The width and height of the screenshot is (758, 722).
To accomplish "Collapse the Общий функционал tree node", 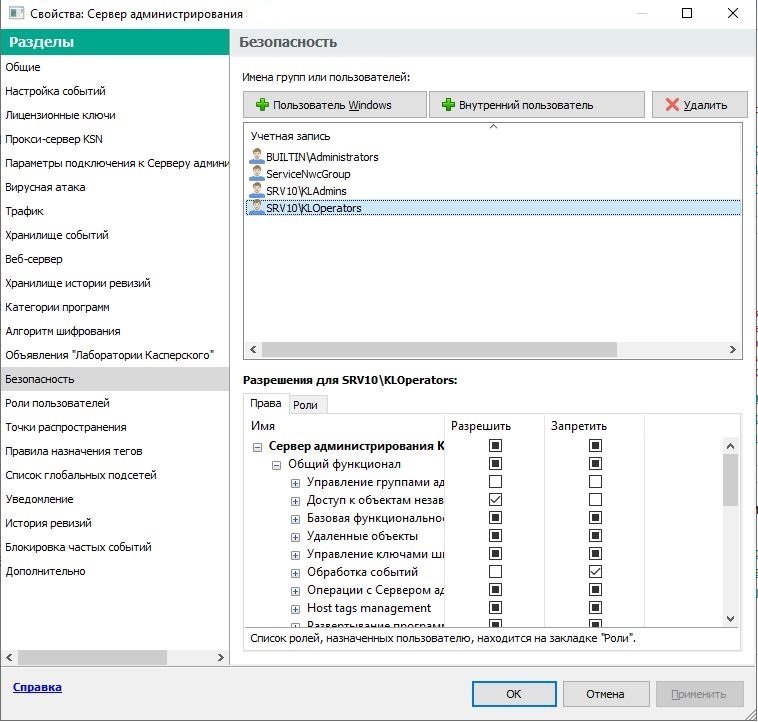I will point(277,464).
